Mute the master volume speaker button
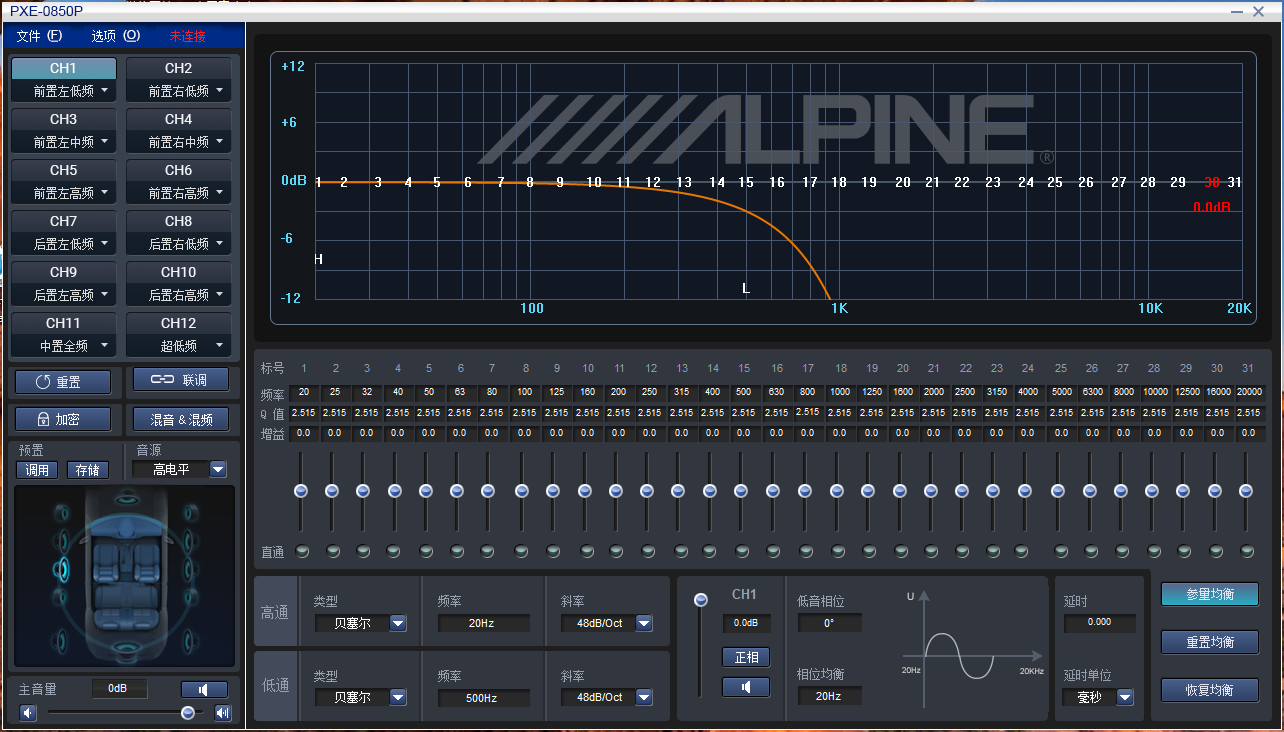The width and height of the screenshot is (1284, 732). click(204, 689)
